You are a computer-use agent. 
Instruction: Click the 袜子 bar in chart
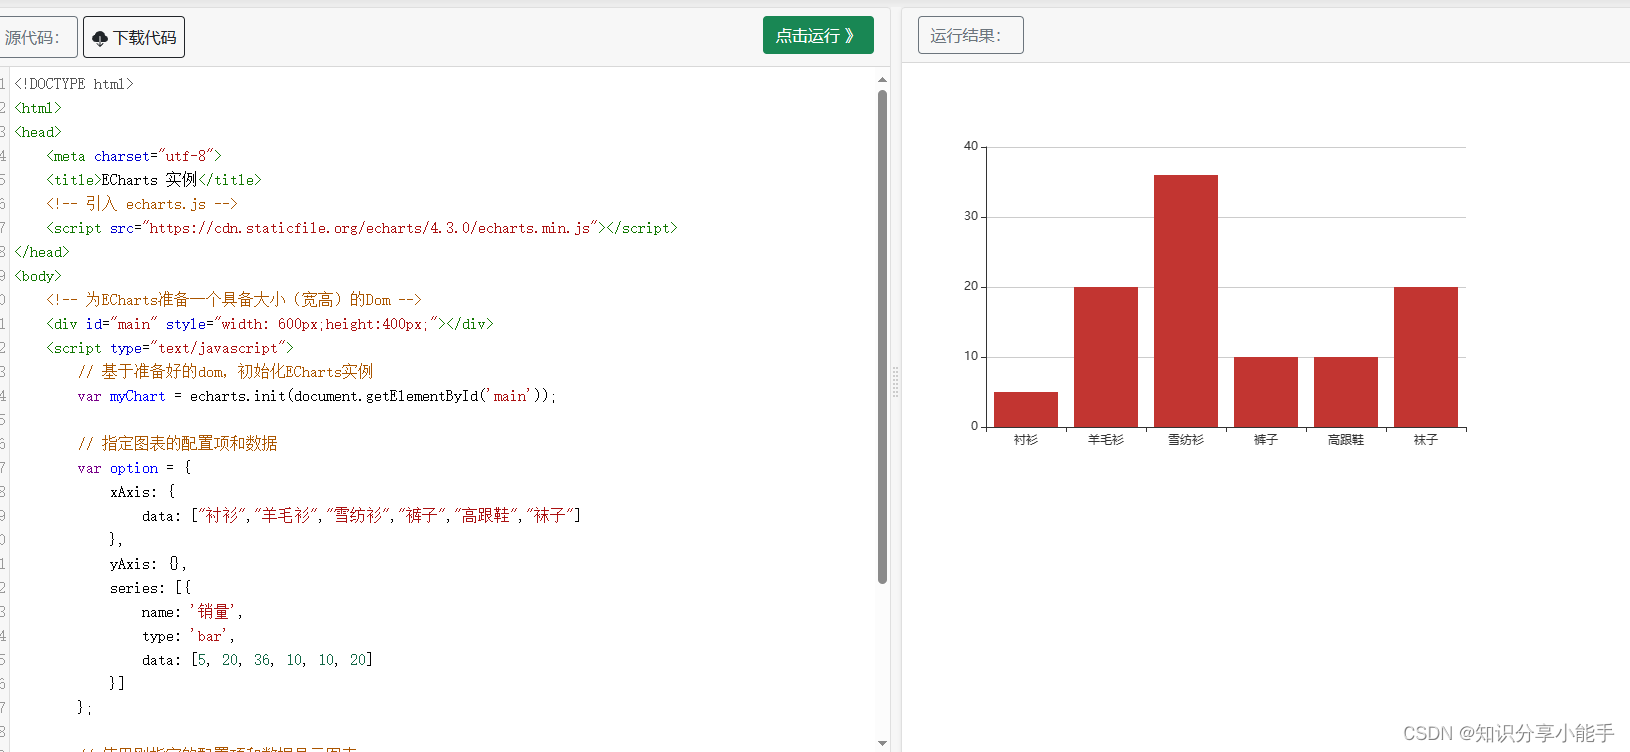(x=1426, y=357)
